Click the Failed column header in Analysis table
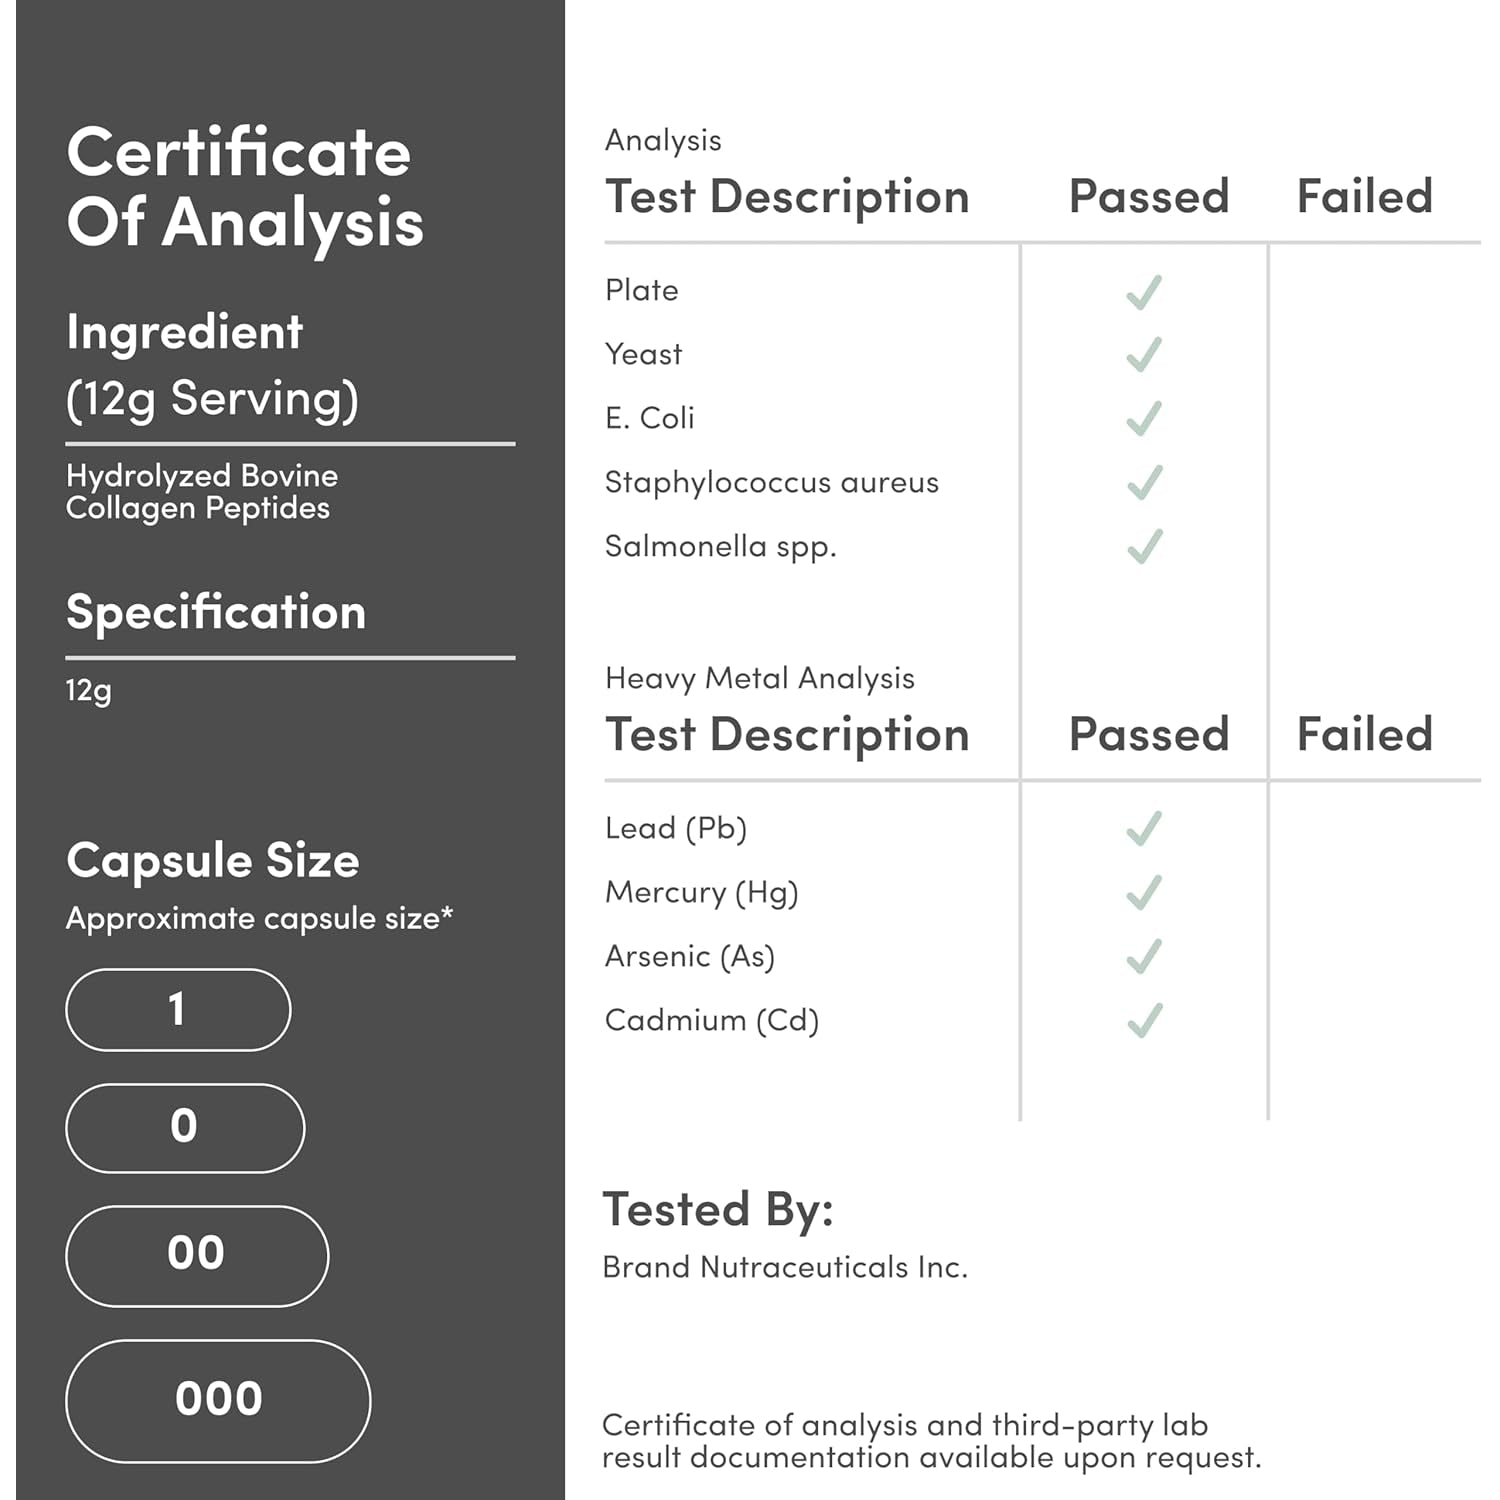Viewport: 1500px width, 1500px height. pos(1365,196)
